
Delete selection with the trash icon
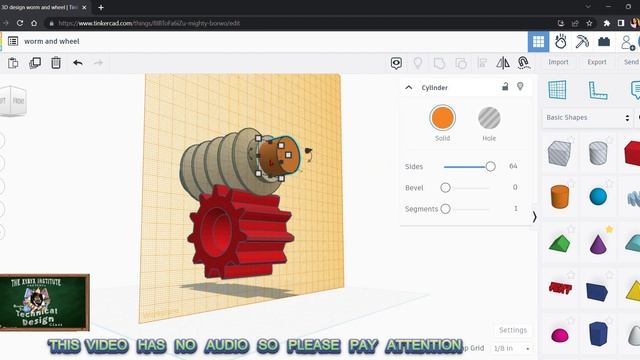(56, 63)
